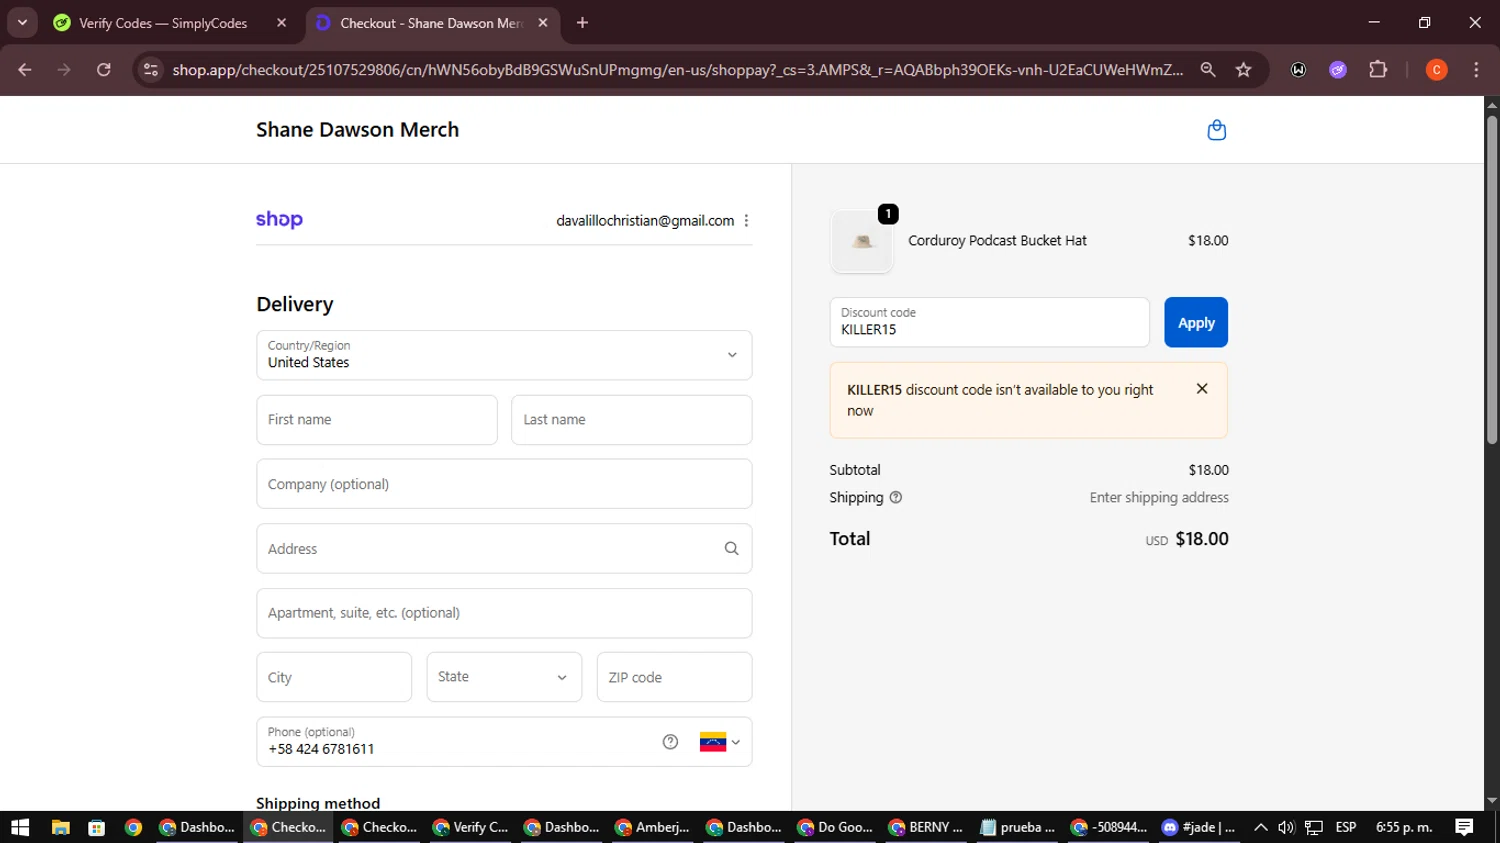Screen dimensions: 1500x843
Task: Click the Enter shipping address text
Action: click(1159, 498)
